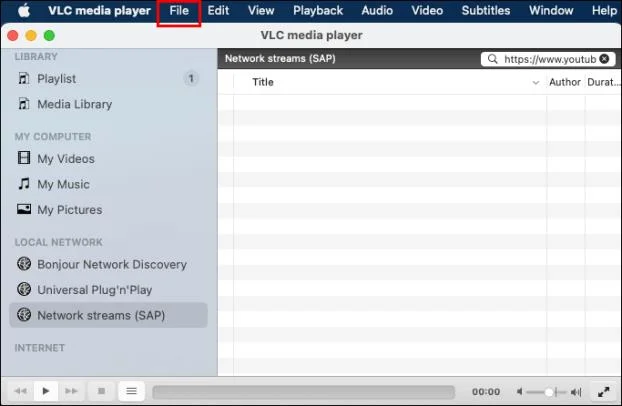Screen dimensions: 622x406
Task: Adjust the volume slider
Action: (548, 392)
